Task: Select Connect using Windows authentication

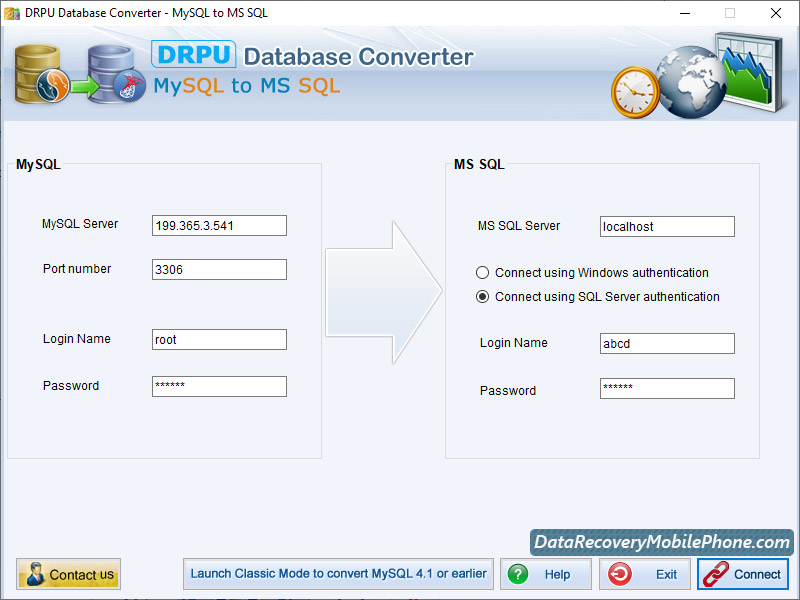Action: 482,272
